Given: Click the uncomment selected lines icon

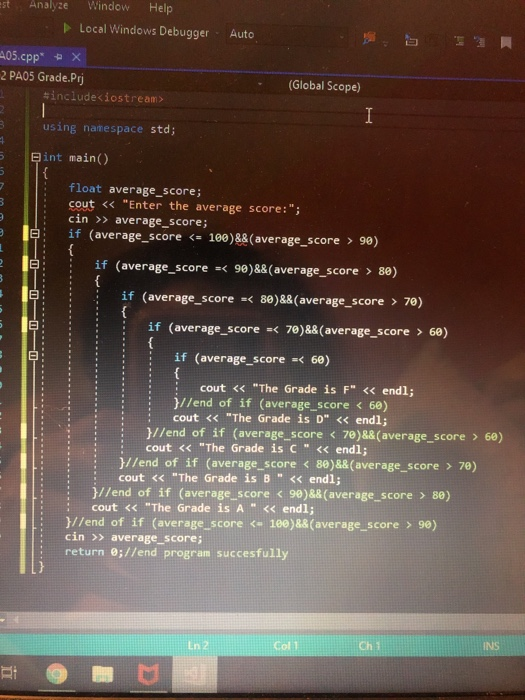Looking at the screenshot, I should click(480, 42).
